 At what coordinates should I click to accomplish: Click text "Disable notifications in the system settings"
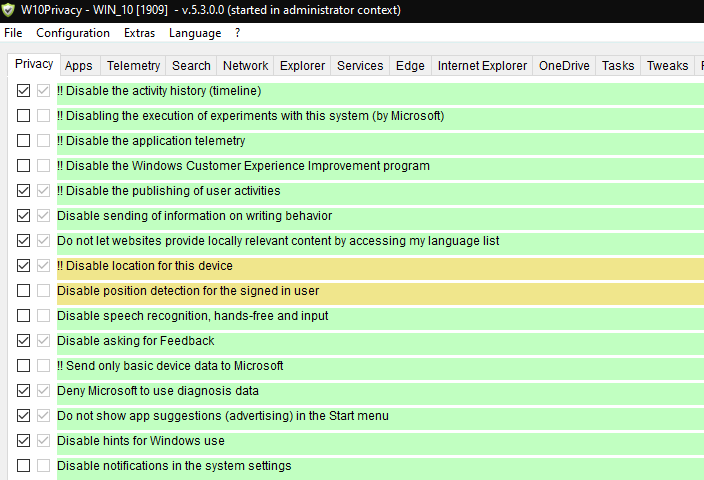click(x=174, y=466)
